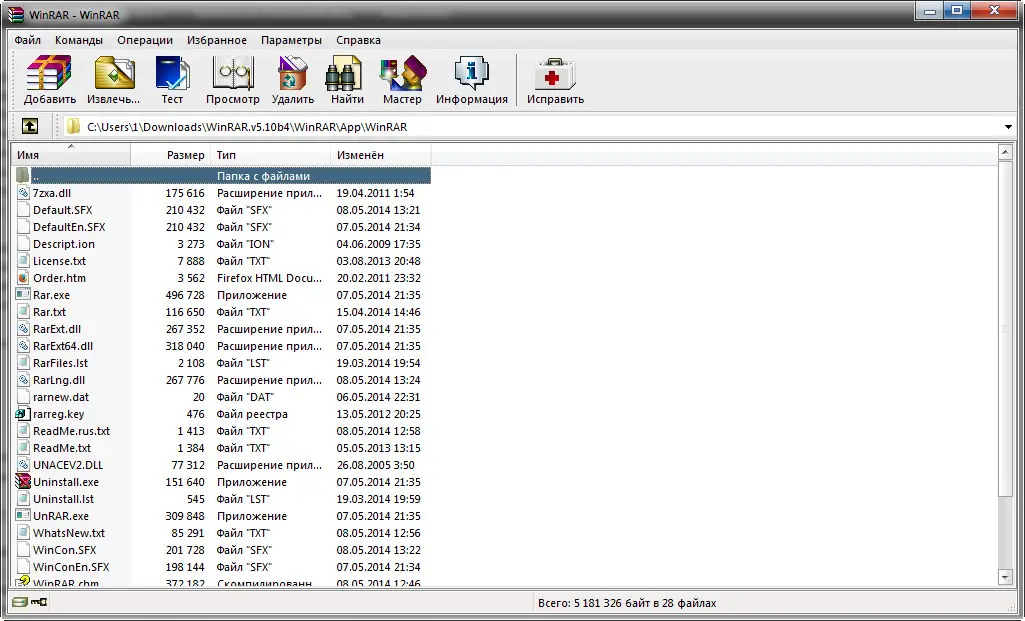Open the Файл menu

tap(26, 40)
